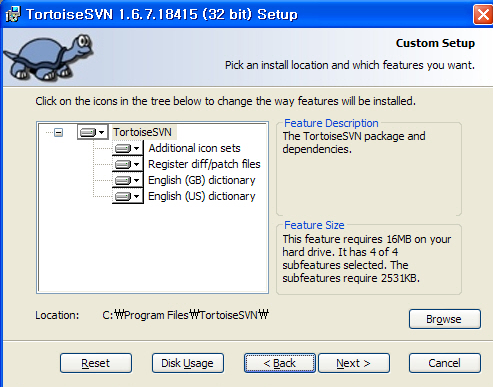Open Disk Usage dialog
Viewport: 493px width, 387px height.
click(188, 363)
